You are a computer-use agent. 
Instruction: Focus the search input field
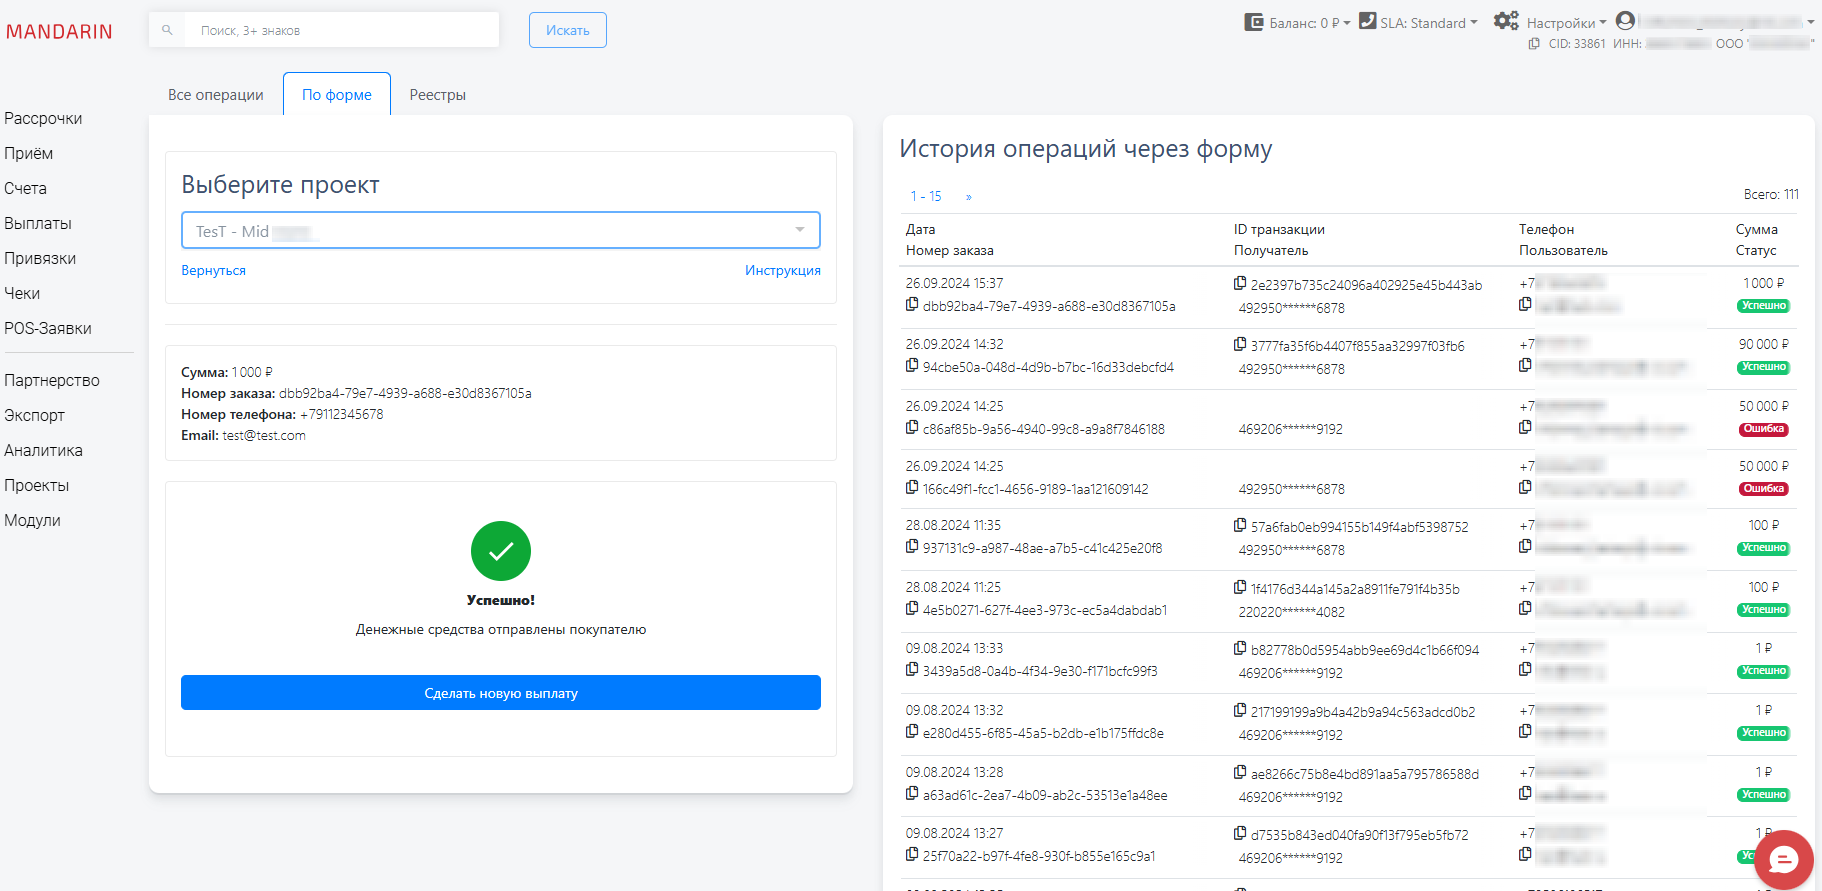click(x=340, y=30)
